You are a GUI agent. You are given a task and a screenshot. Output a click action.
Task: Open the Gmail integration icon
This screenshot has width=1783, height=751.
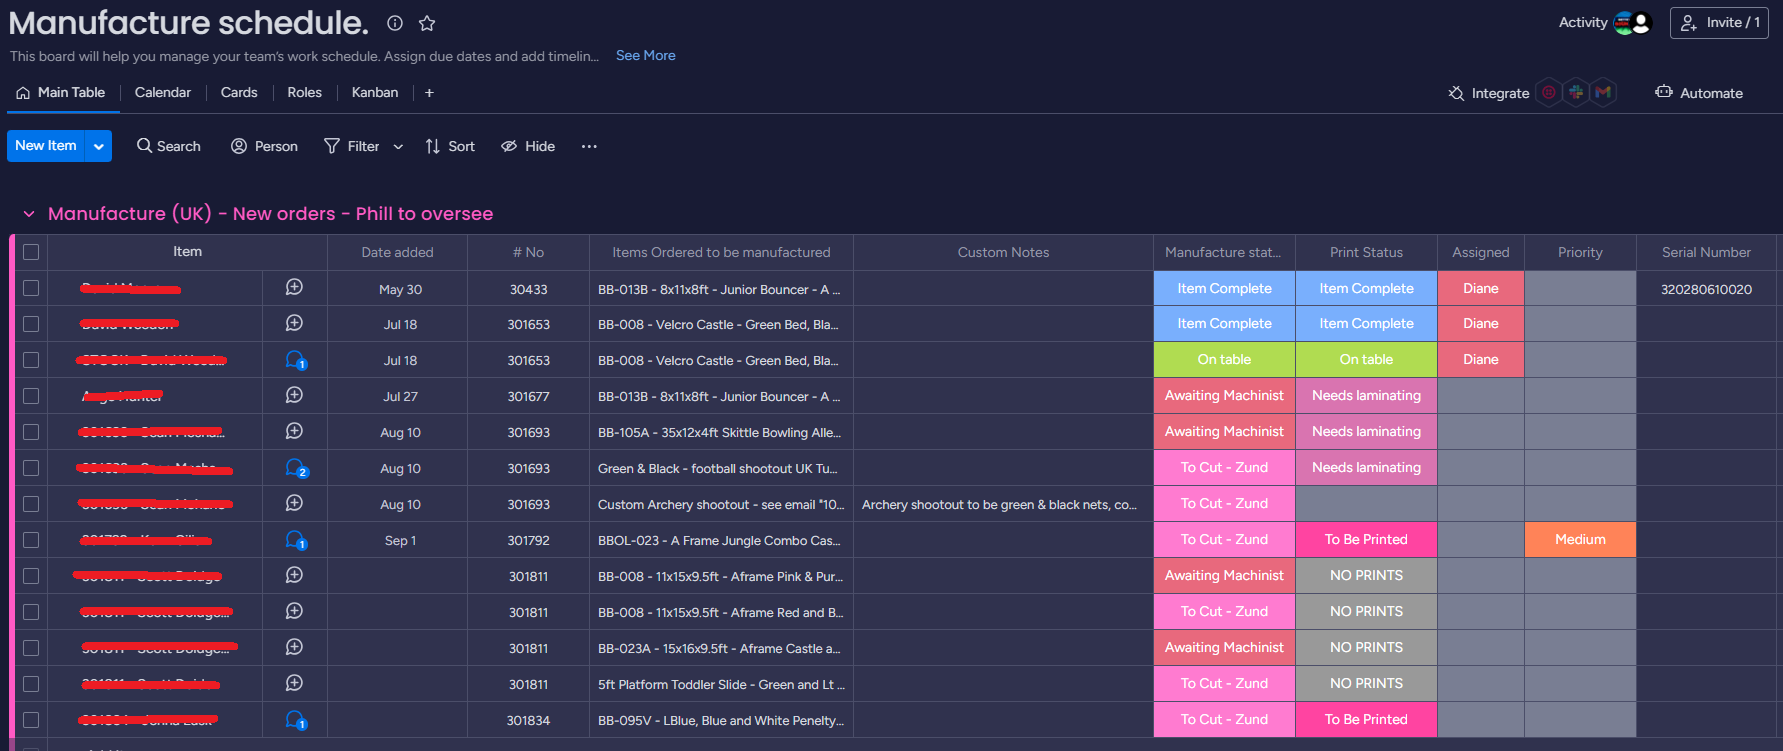[x=1603, y=93]
